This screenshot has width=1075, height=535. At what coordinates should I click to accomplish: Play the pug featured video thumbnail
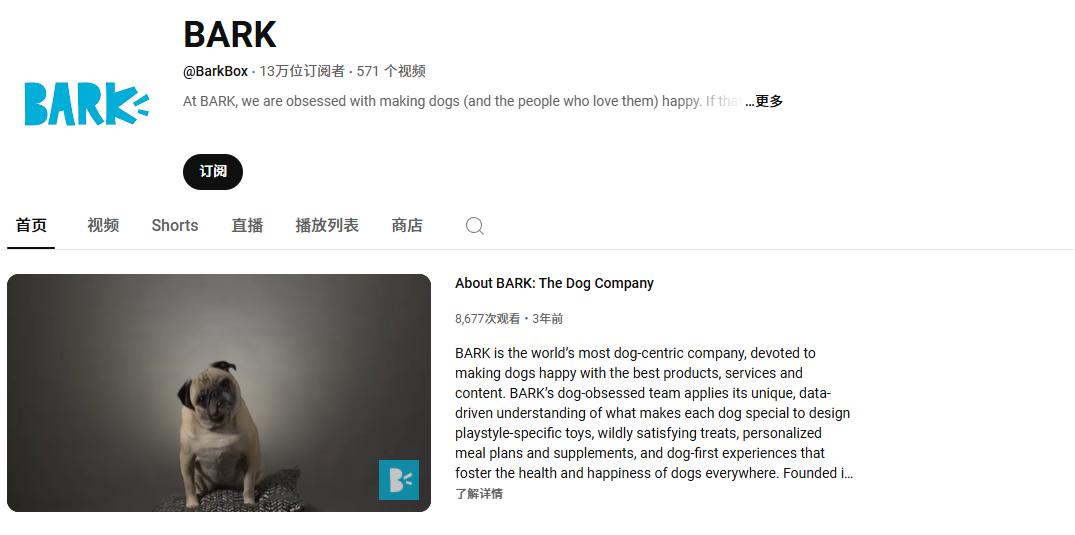tap(219, 393)
